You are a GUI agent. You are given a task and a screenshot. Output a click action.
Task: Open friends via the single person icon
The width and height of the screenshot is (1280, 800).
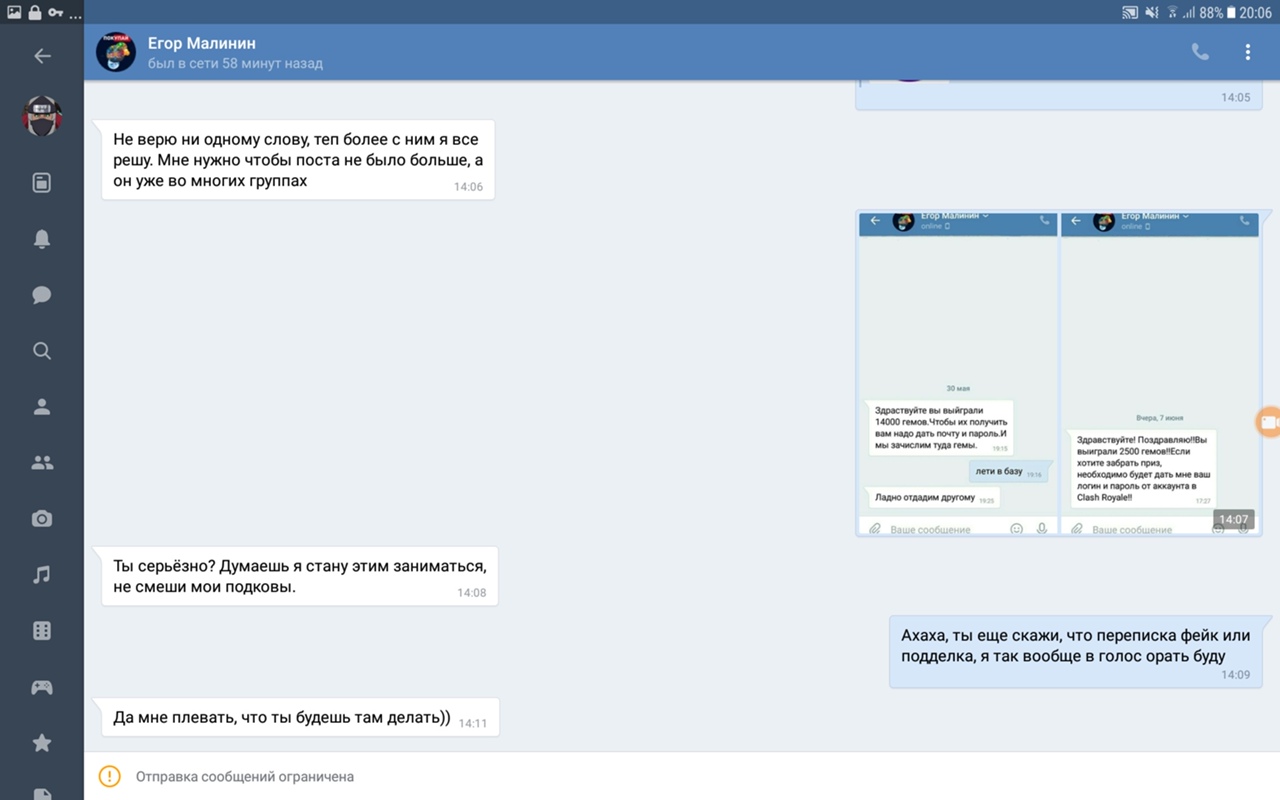click(x=42, y=407)
